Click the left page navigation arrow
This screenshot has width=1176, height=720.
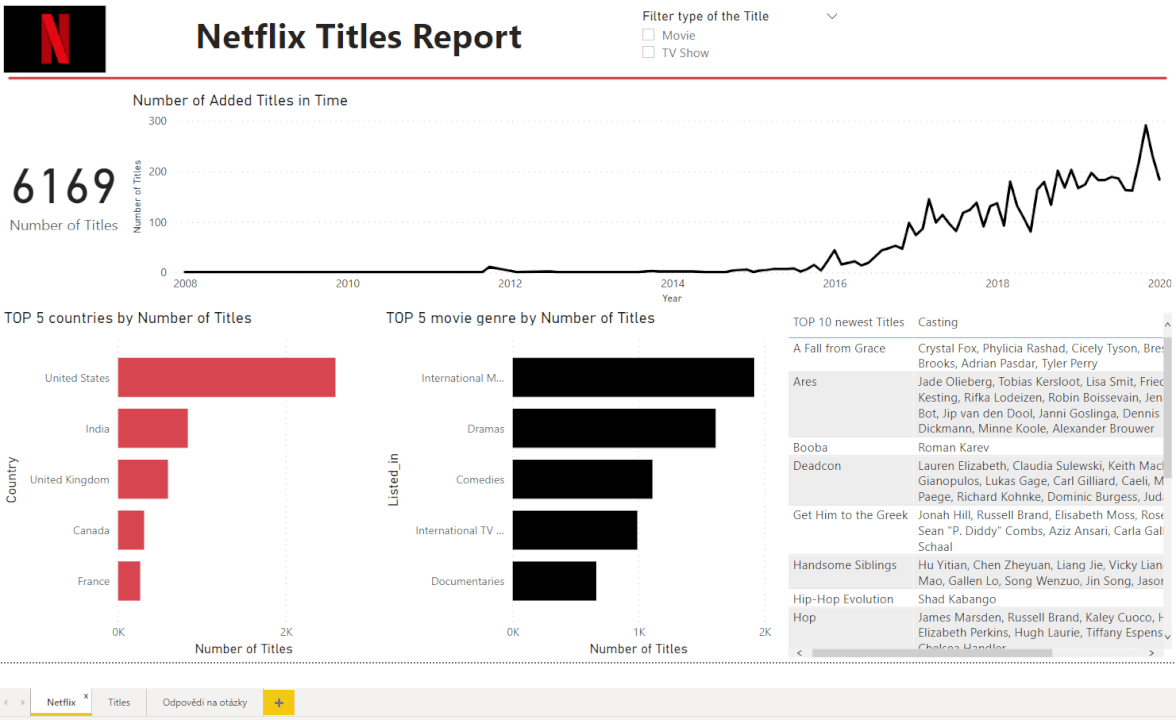[x=8, y=702]
